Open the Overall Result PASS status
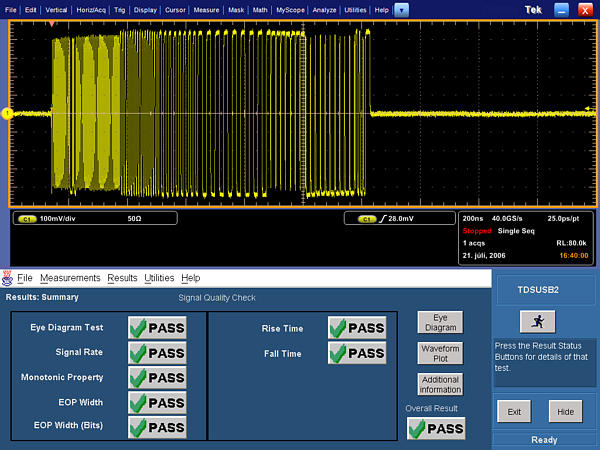The width and height of the screenshot is (600, 450). [x=436, y=428]
